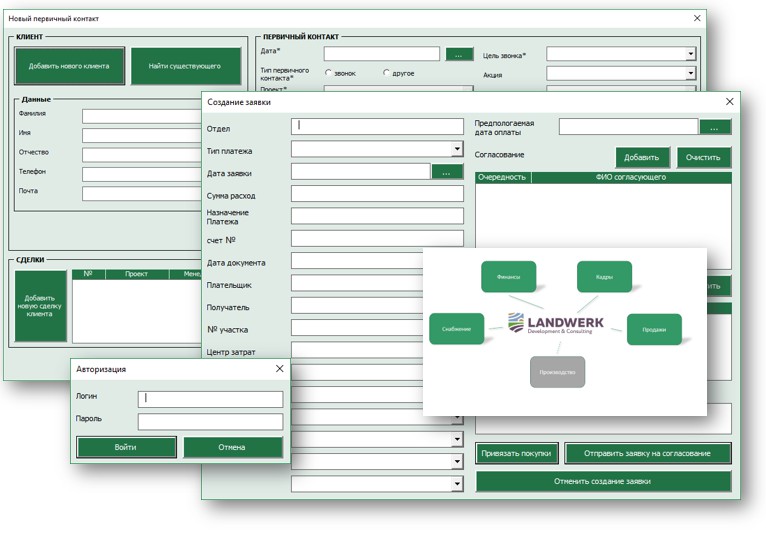This screenshot has height=538, width=766.
Task: Click the 'Предпологаемая дата оплаты' input field
Action: [629, 127]
